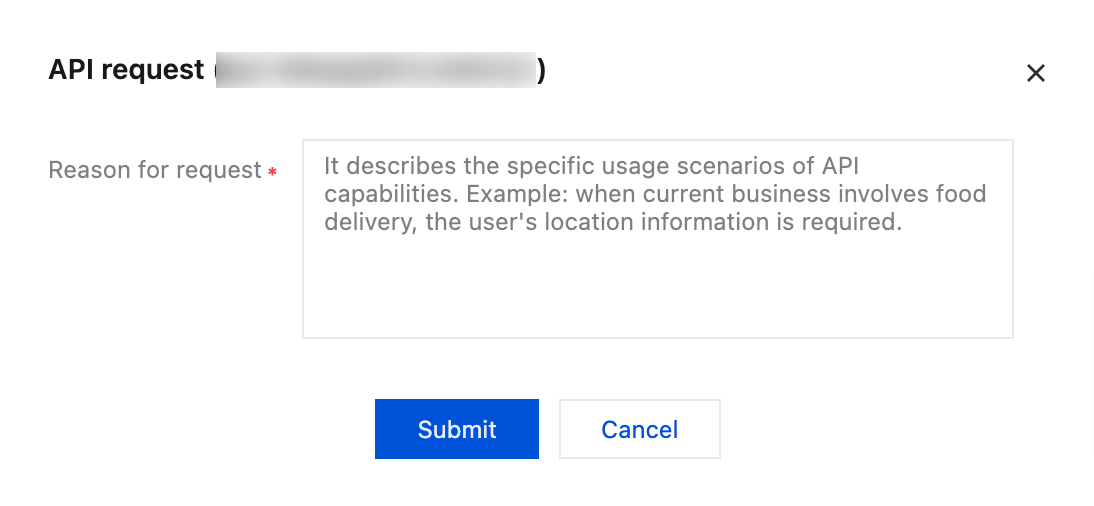This screenshot has width=1094, height=506.
Task: Cancel the API request
Action: [x=639, y=429]
